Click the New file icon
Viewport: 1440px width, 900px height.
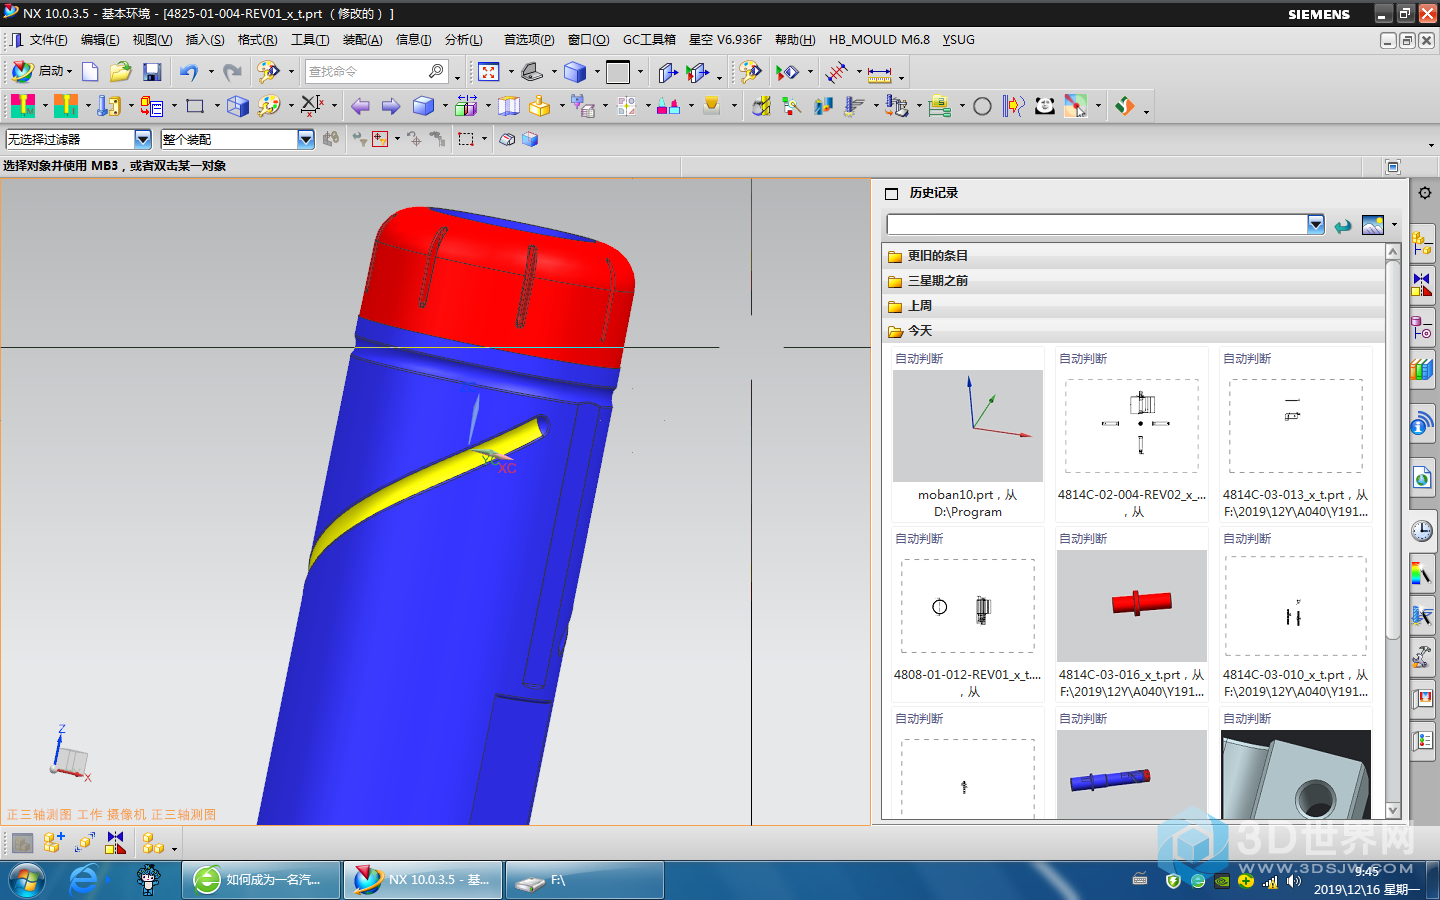(x=90, y=72)
